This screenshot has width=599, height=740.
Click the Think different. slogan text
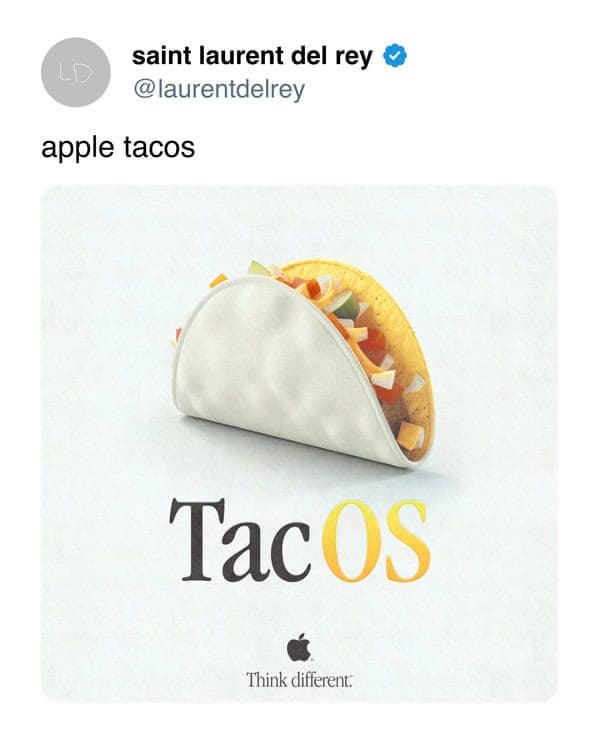(x=299, y=680)
